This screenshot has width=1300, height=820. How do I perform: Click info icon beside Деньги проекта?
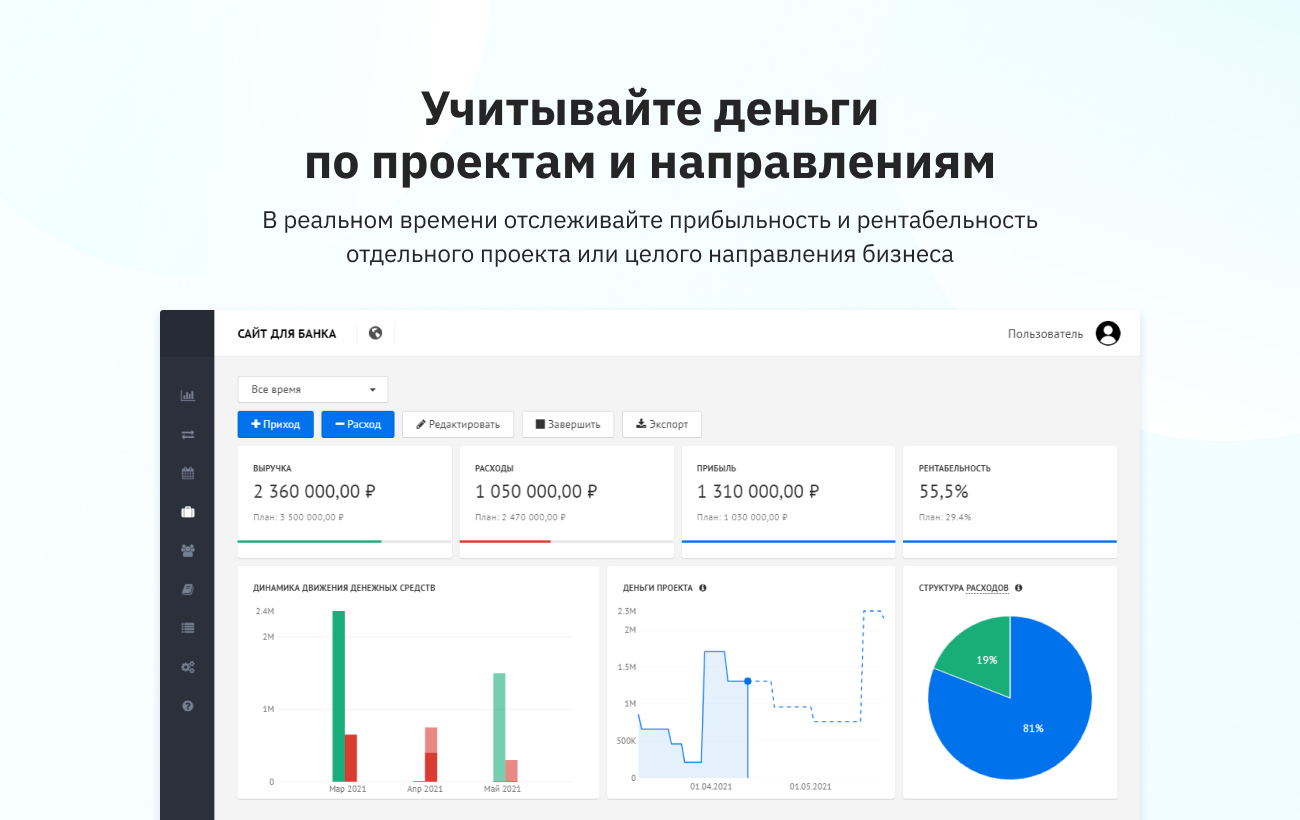point(703,588)
